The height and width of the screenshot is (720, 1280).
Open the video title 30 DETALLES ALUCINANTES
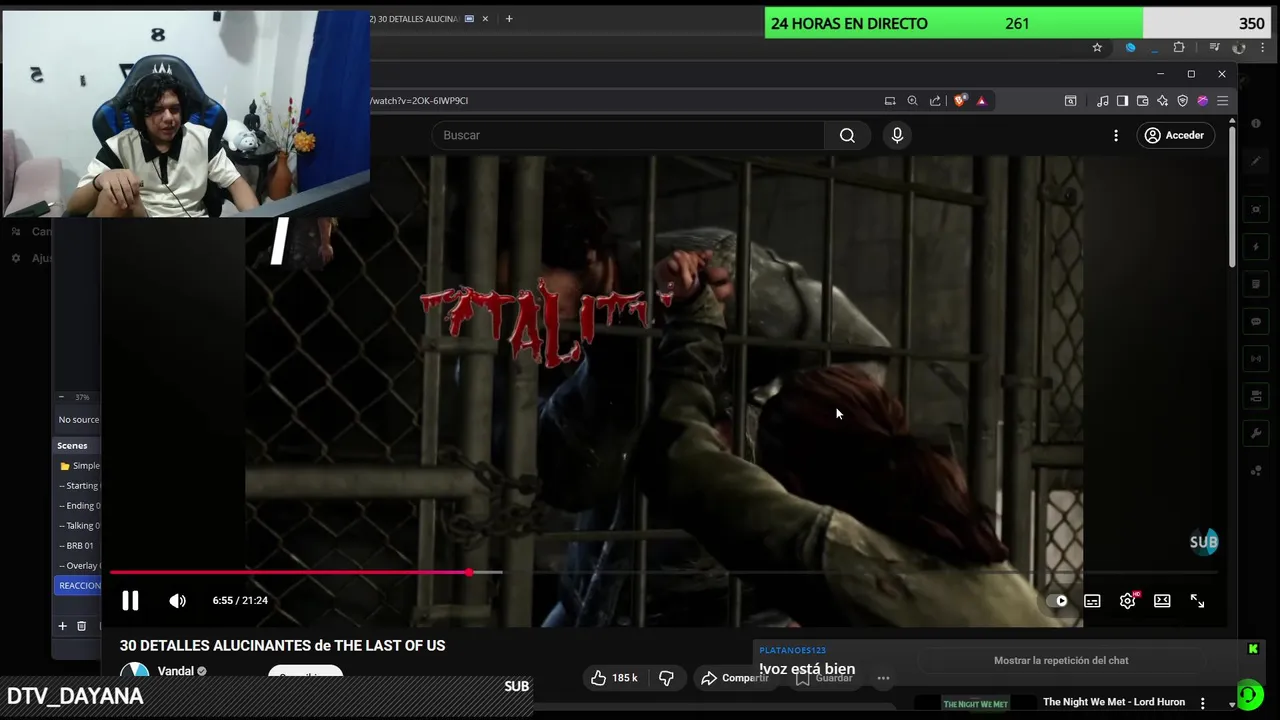click(282, 646)
